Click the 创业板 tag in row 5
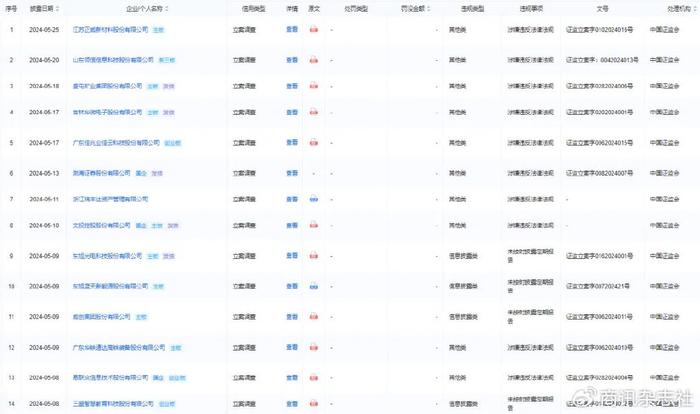Screen dimensions: 700x414 173,143
